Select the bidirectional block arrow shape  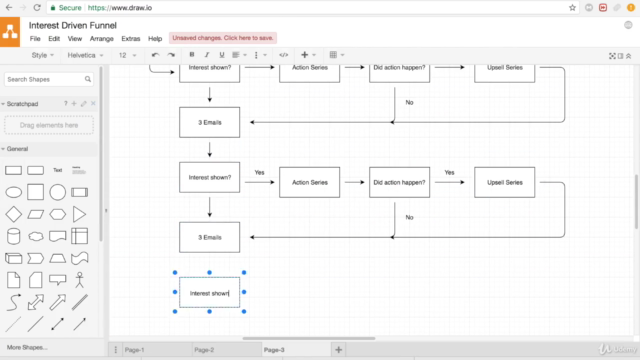click(36, 302)
